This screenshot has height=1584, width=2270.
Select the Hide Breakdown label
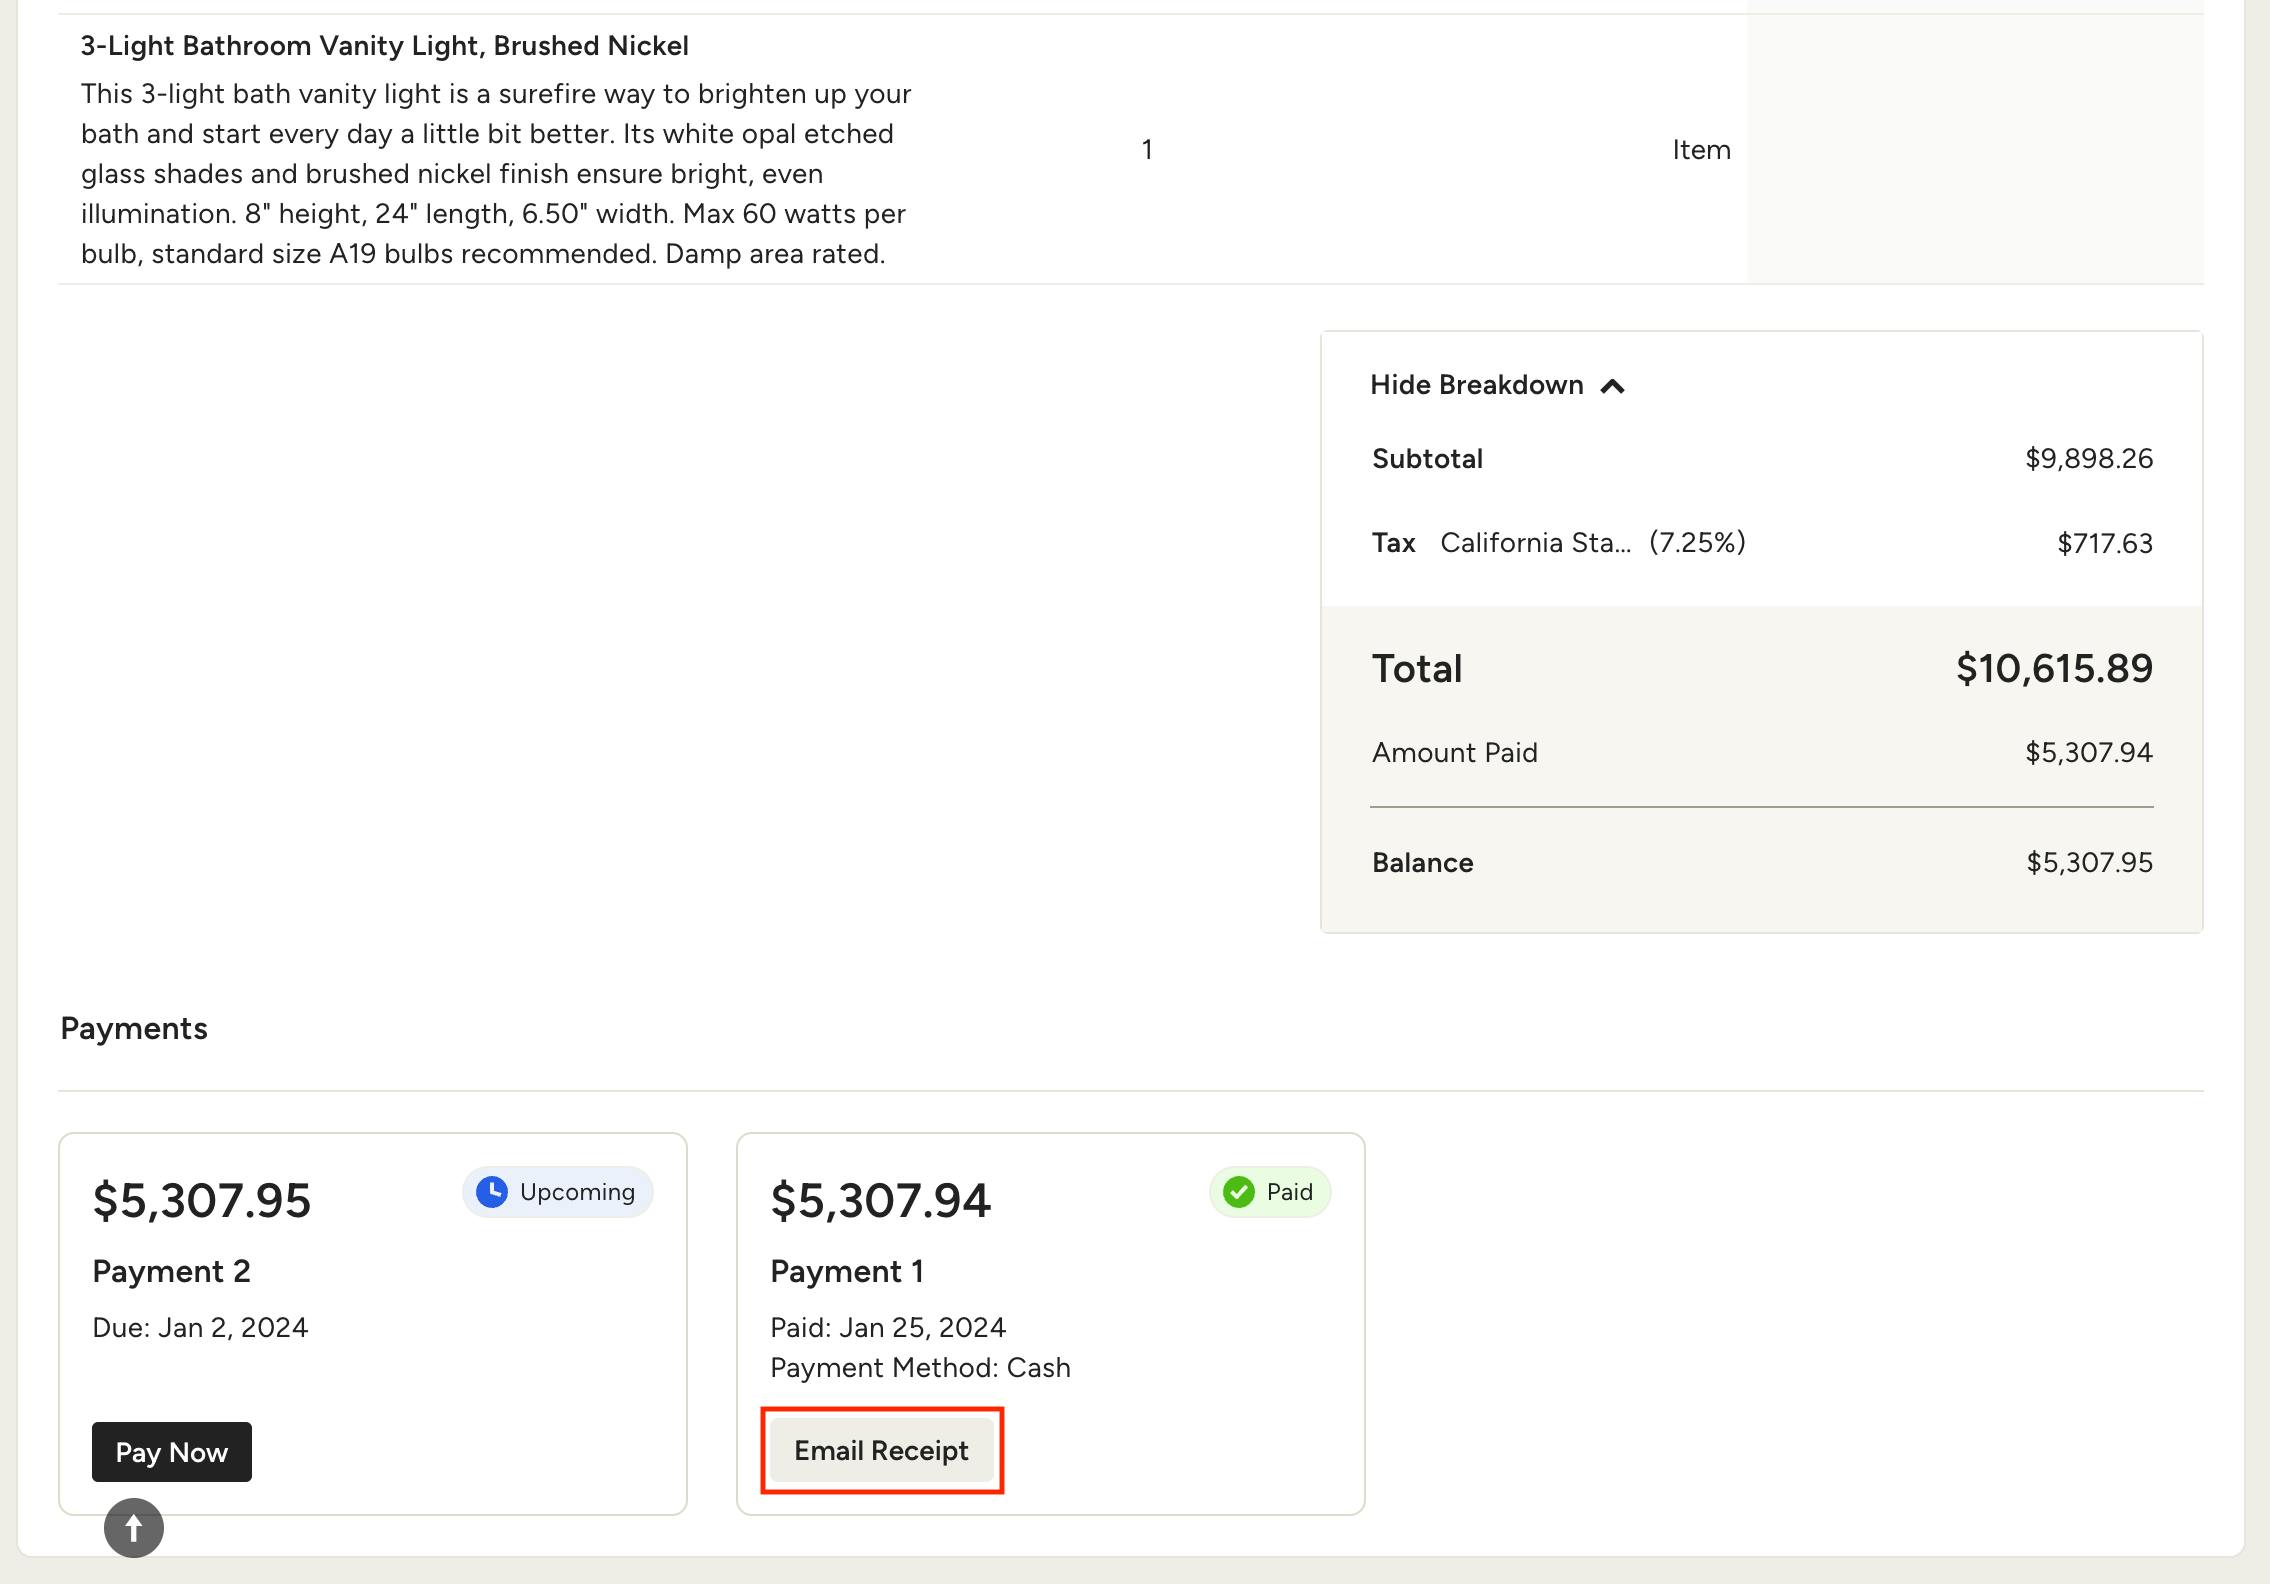pyautogui.click(x=1477, y=384)
